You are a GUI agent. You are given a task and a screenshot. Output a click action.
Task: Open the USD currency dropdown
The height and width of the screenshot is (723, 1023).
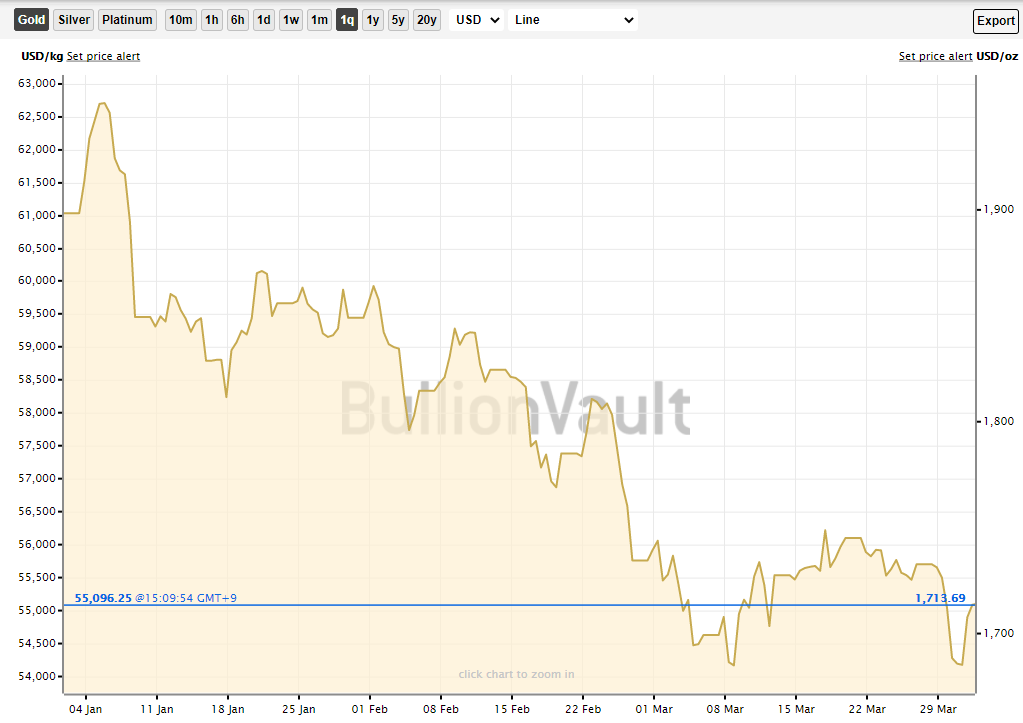(x=477, y=20)
